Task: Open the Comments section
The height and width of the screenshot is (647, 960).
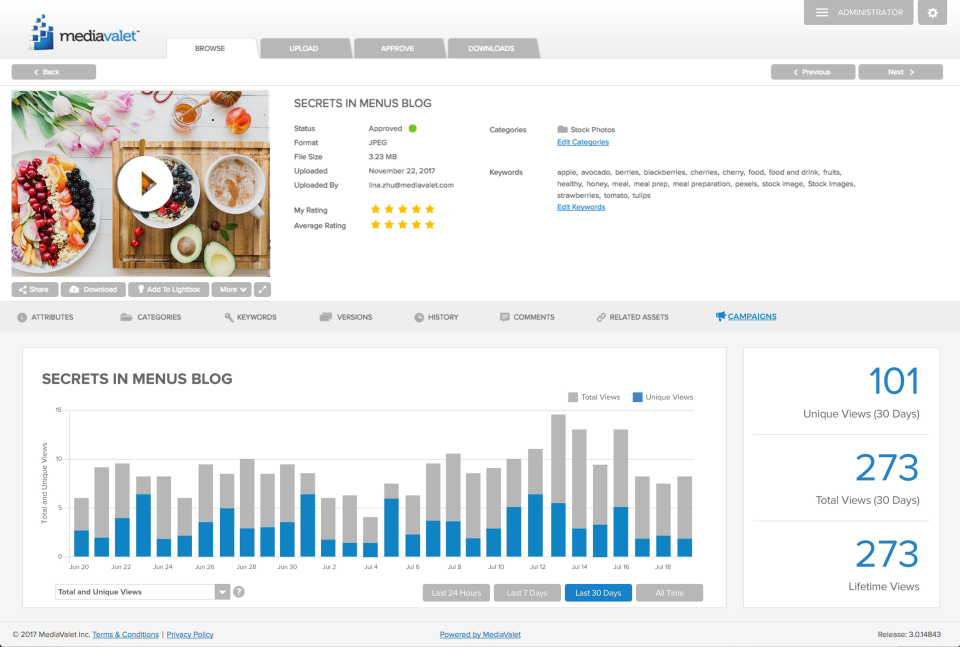Action: point(527,317)
